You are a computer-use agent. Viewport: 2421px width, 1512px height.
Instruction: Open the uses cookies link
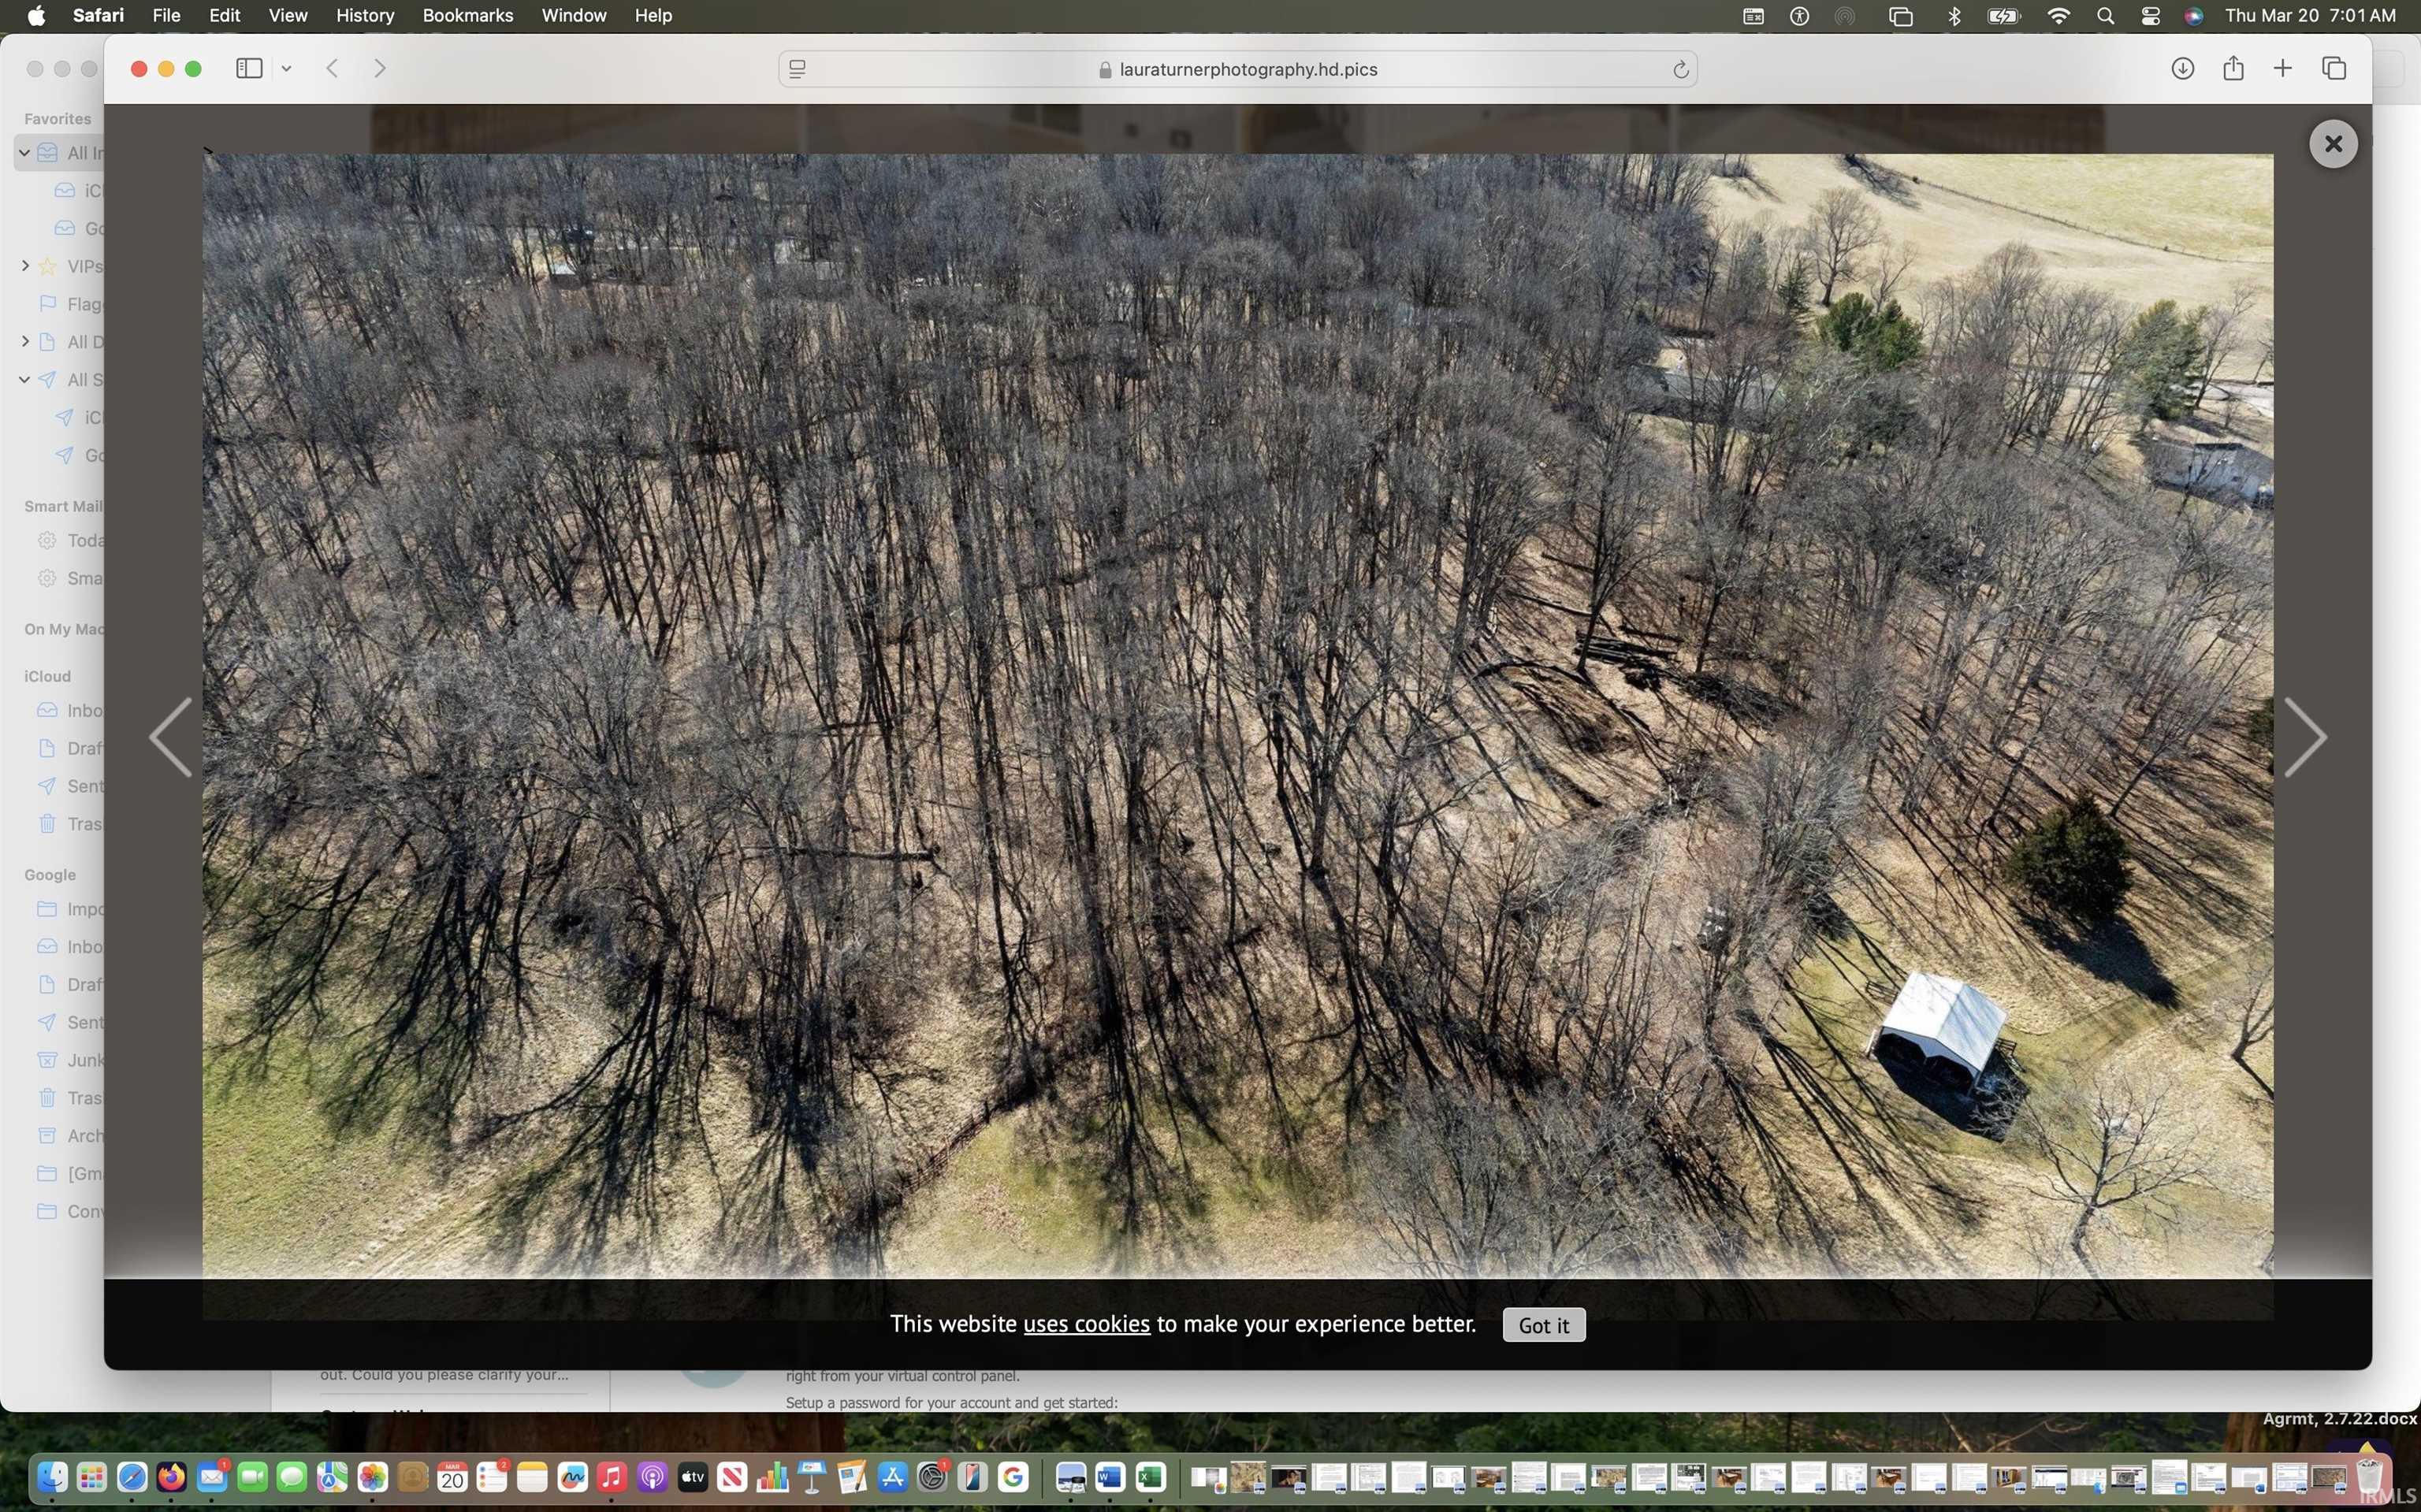[x=1086, y=1324]
